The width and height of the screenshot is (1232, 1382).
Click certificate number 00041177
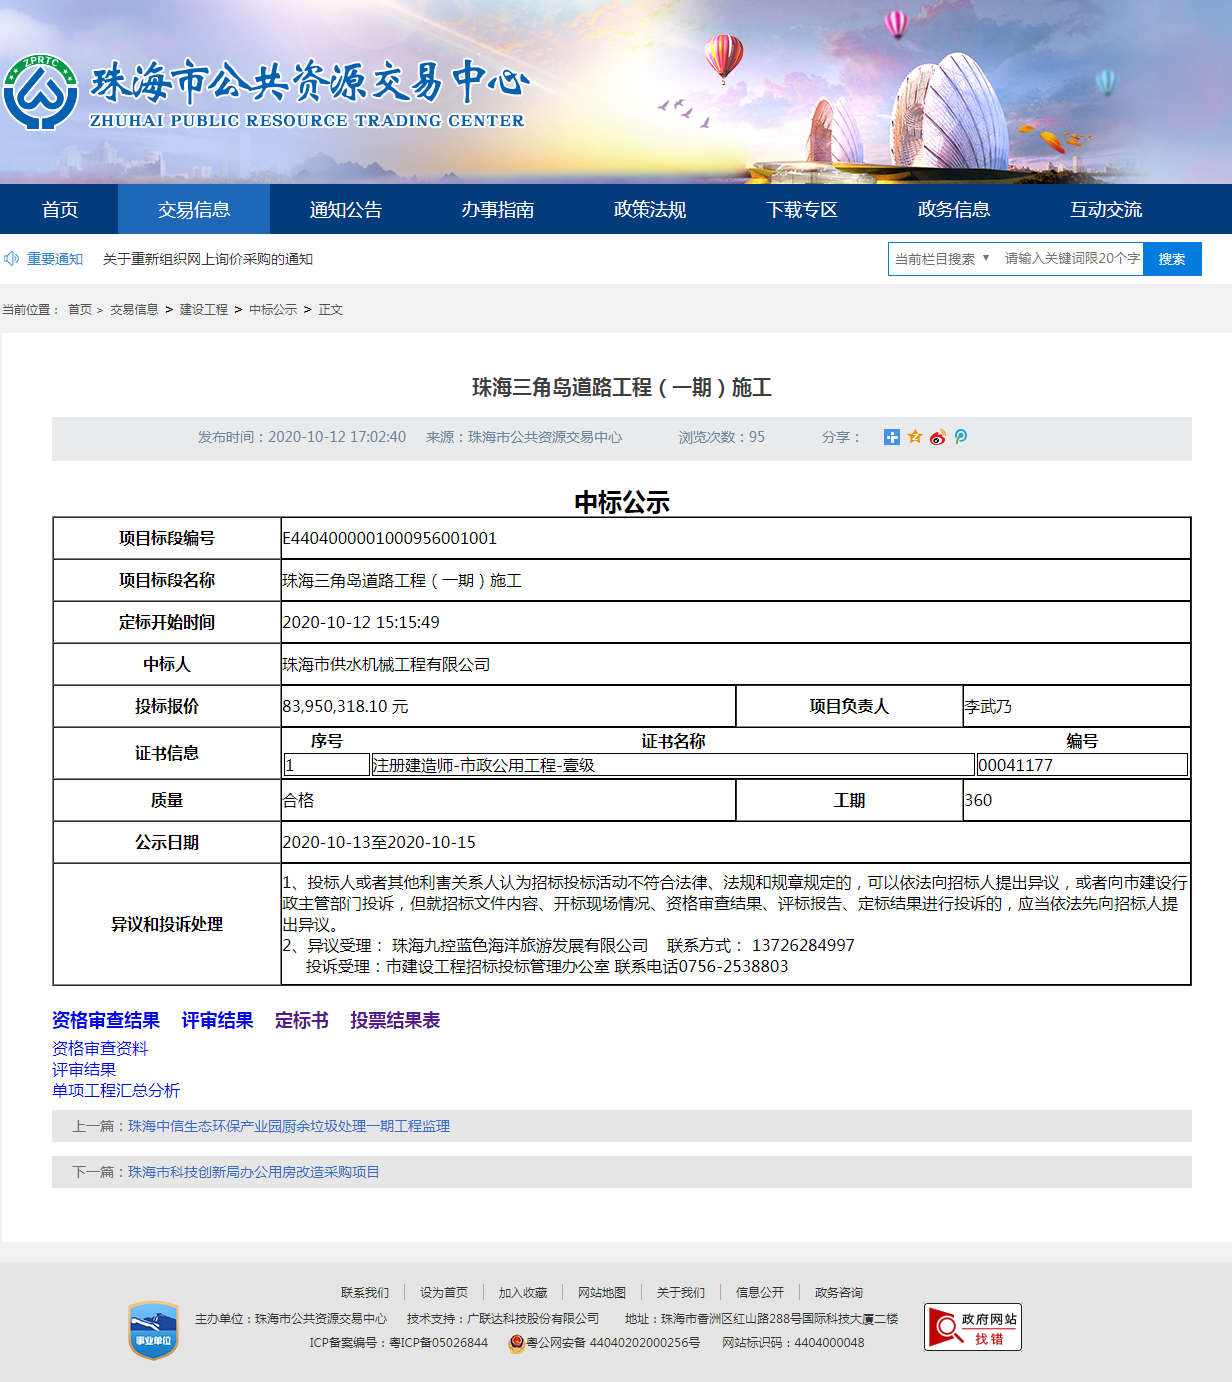tap(1016, 765)
